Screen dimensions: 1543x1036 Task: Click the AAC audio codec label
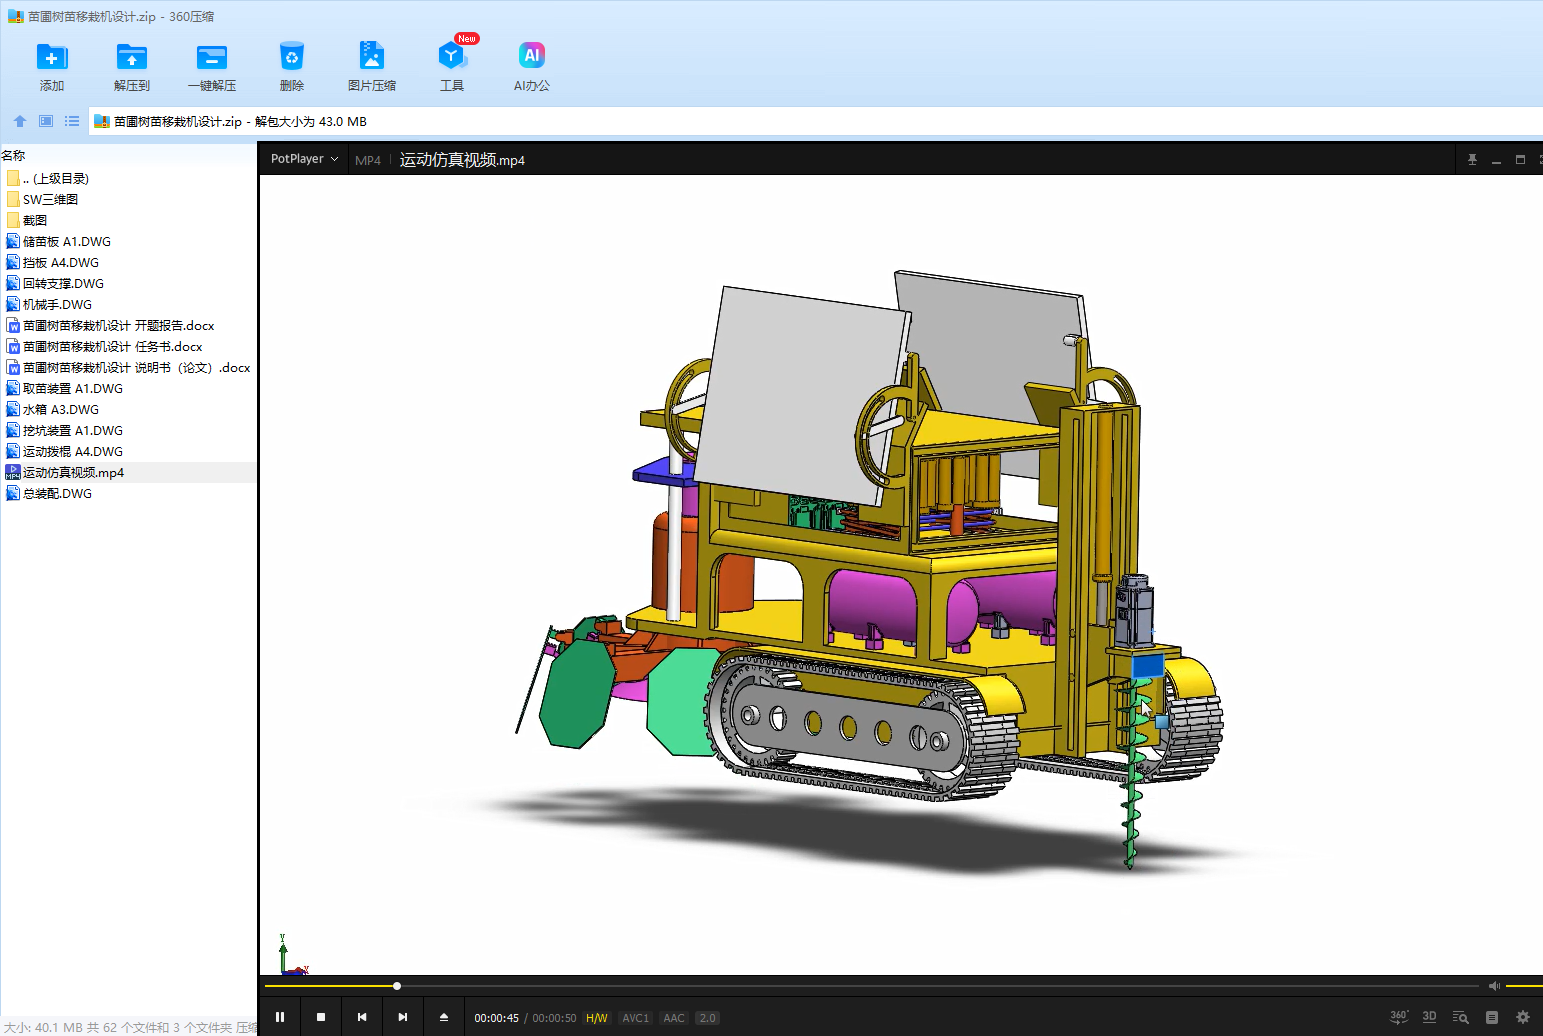pyautogui.click(x=674, y=1018)
